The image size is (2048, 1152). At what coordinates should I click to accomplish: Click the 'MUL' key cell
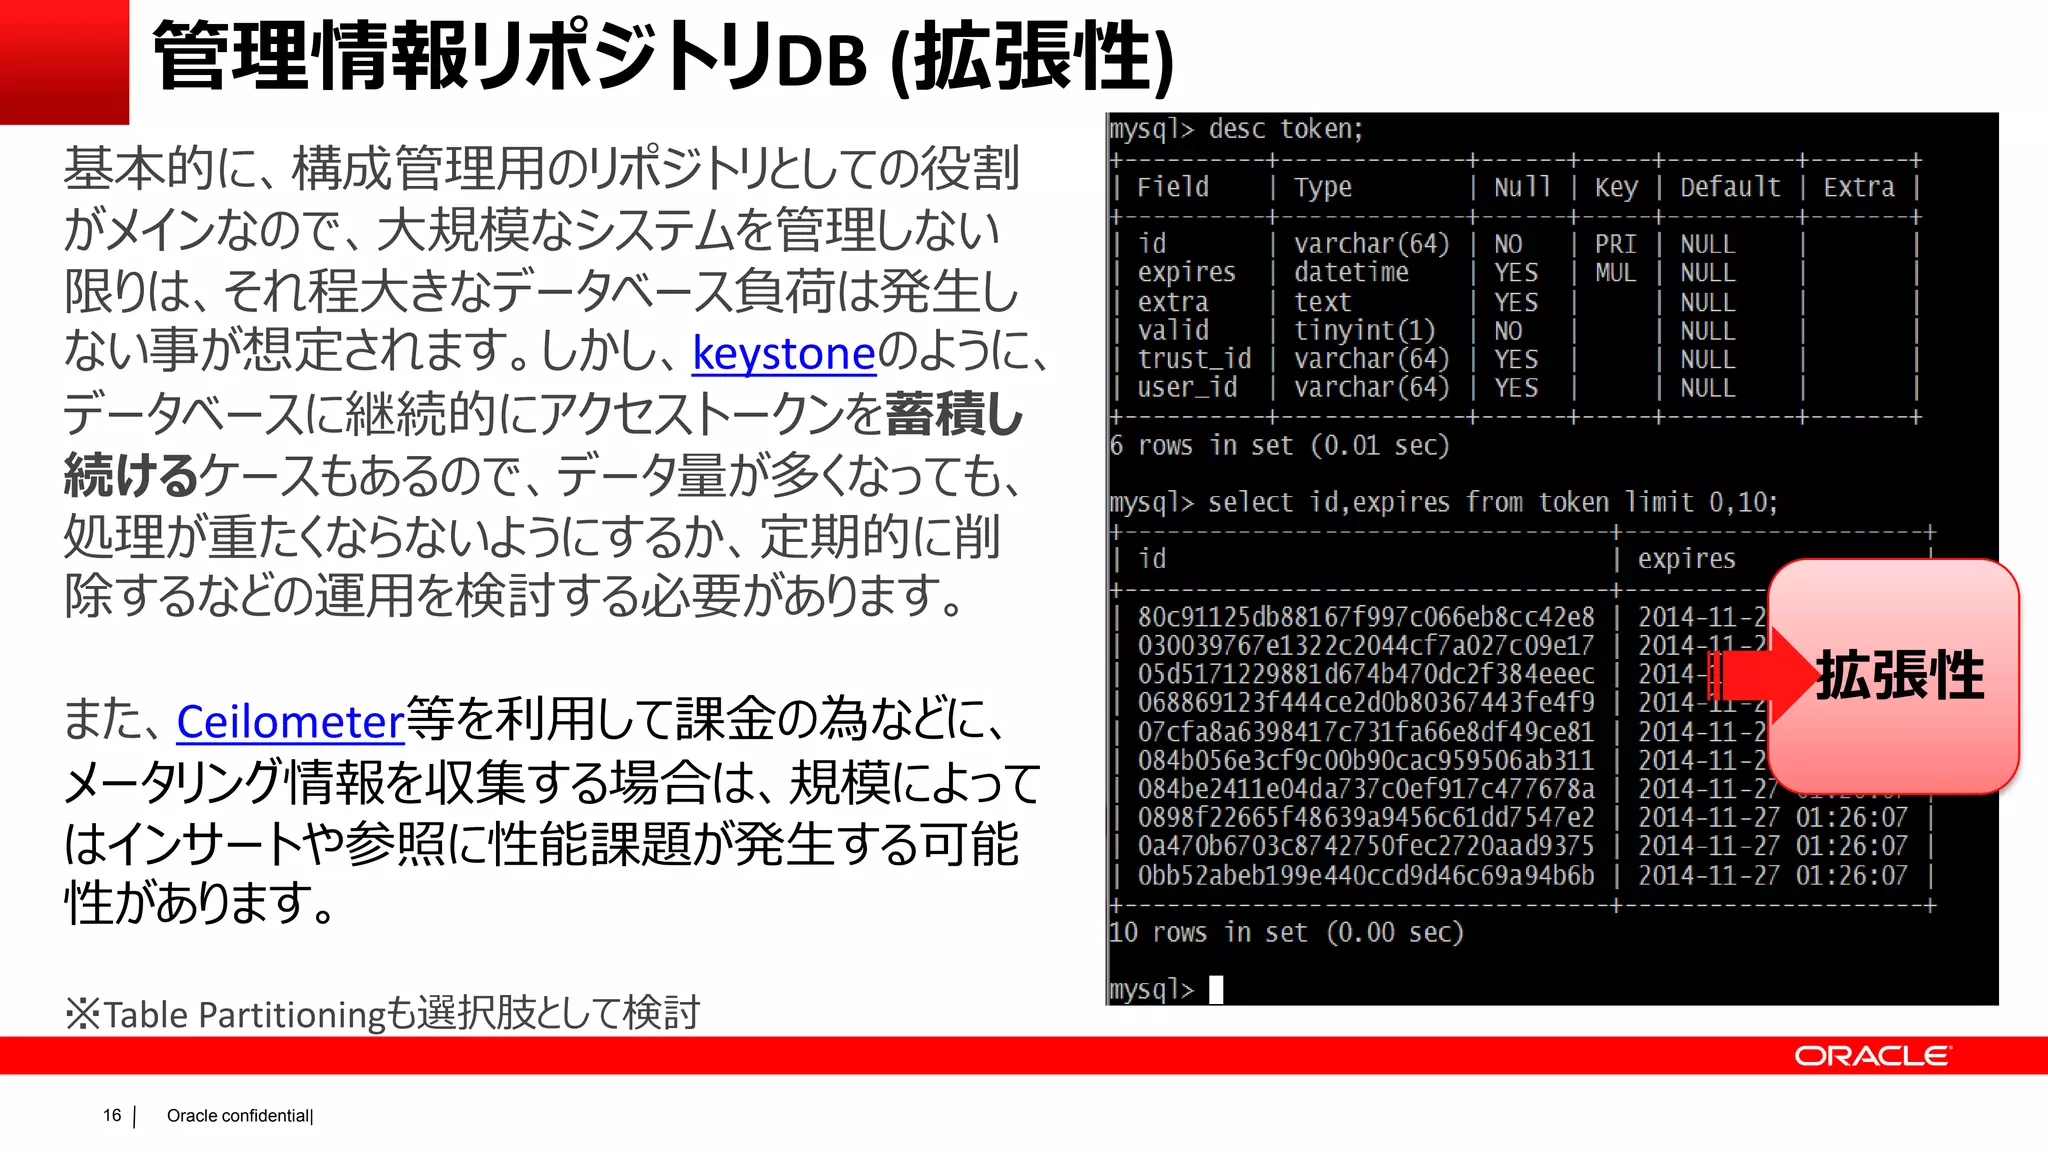[x=1615, y=273]
